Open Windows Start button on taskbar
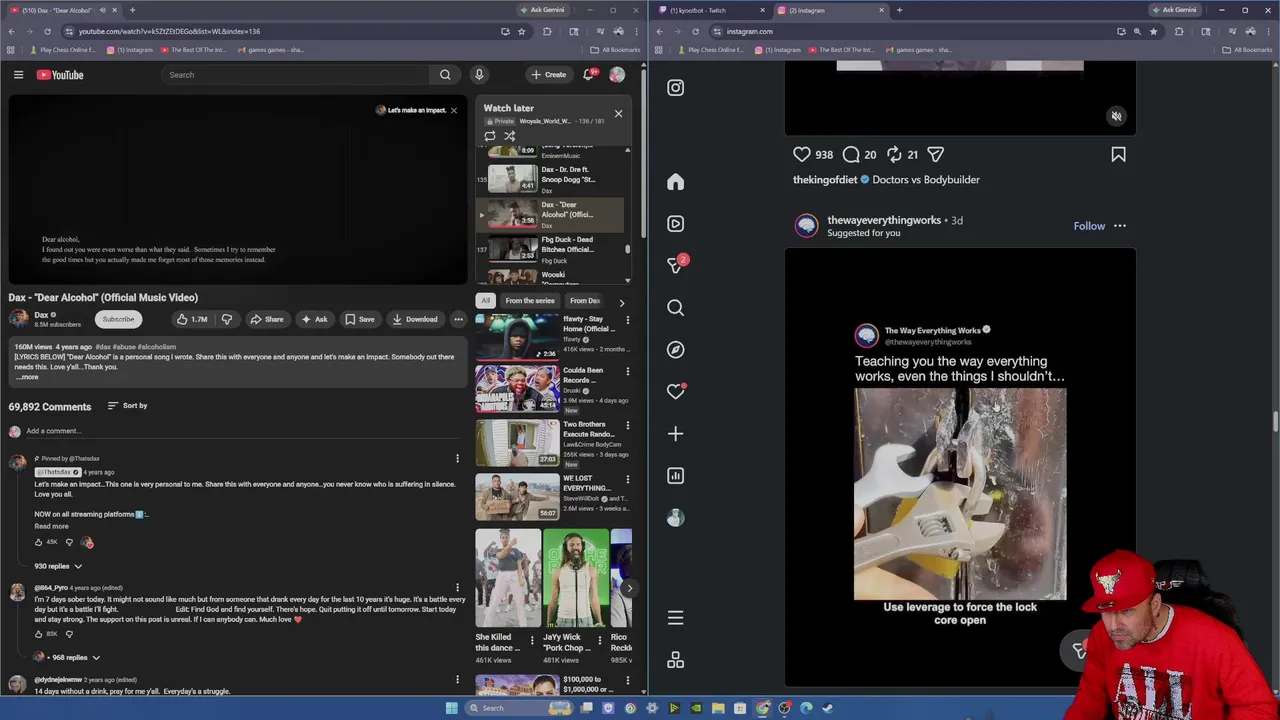This screenshot has width=1280, height=720. 452,708
